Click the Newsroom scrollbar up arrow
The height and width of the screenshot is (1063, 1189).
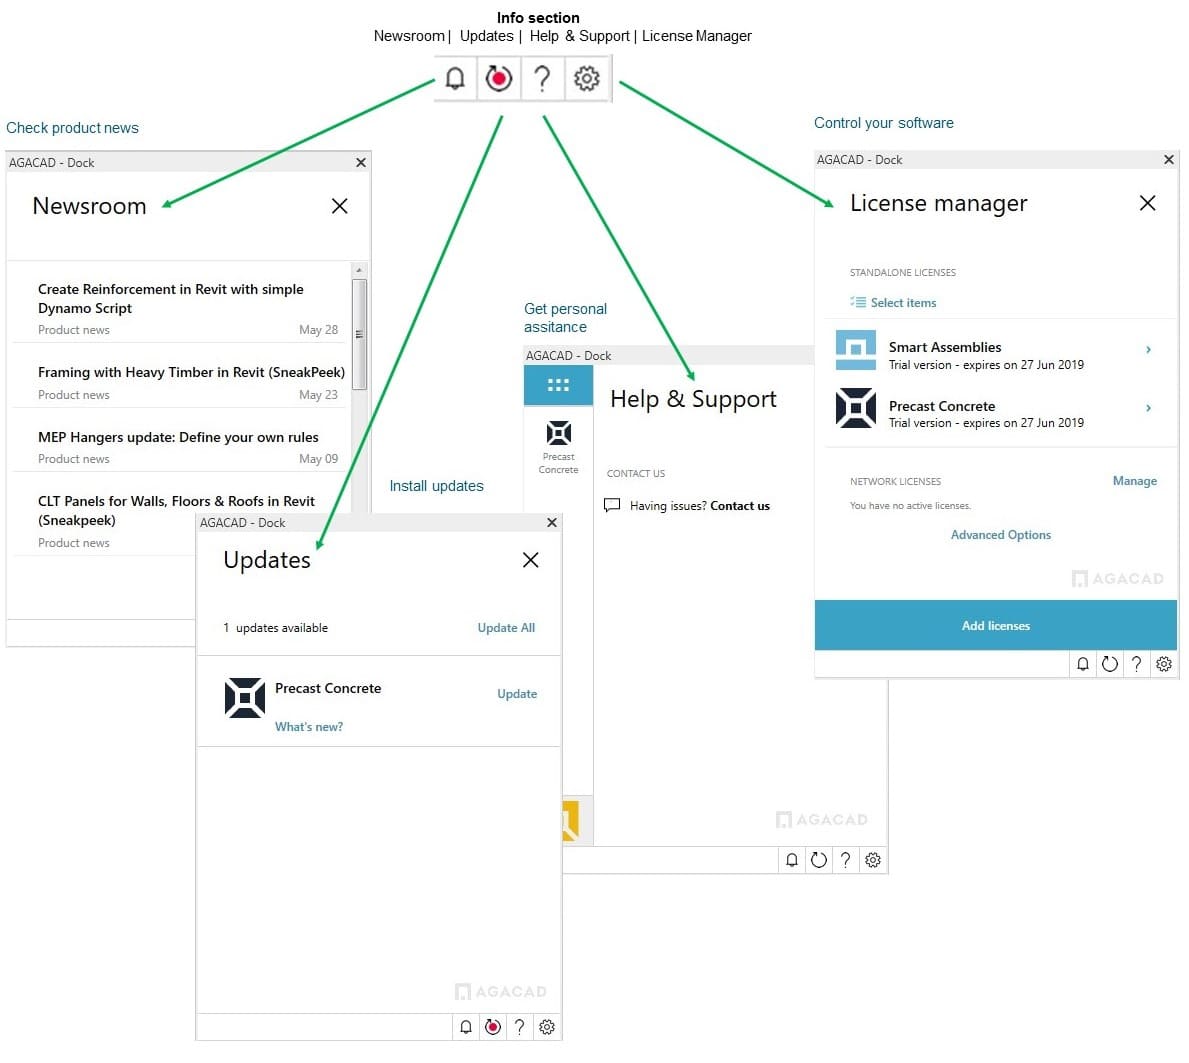pyautogui.click(x=359, y=269)
